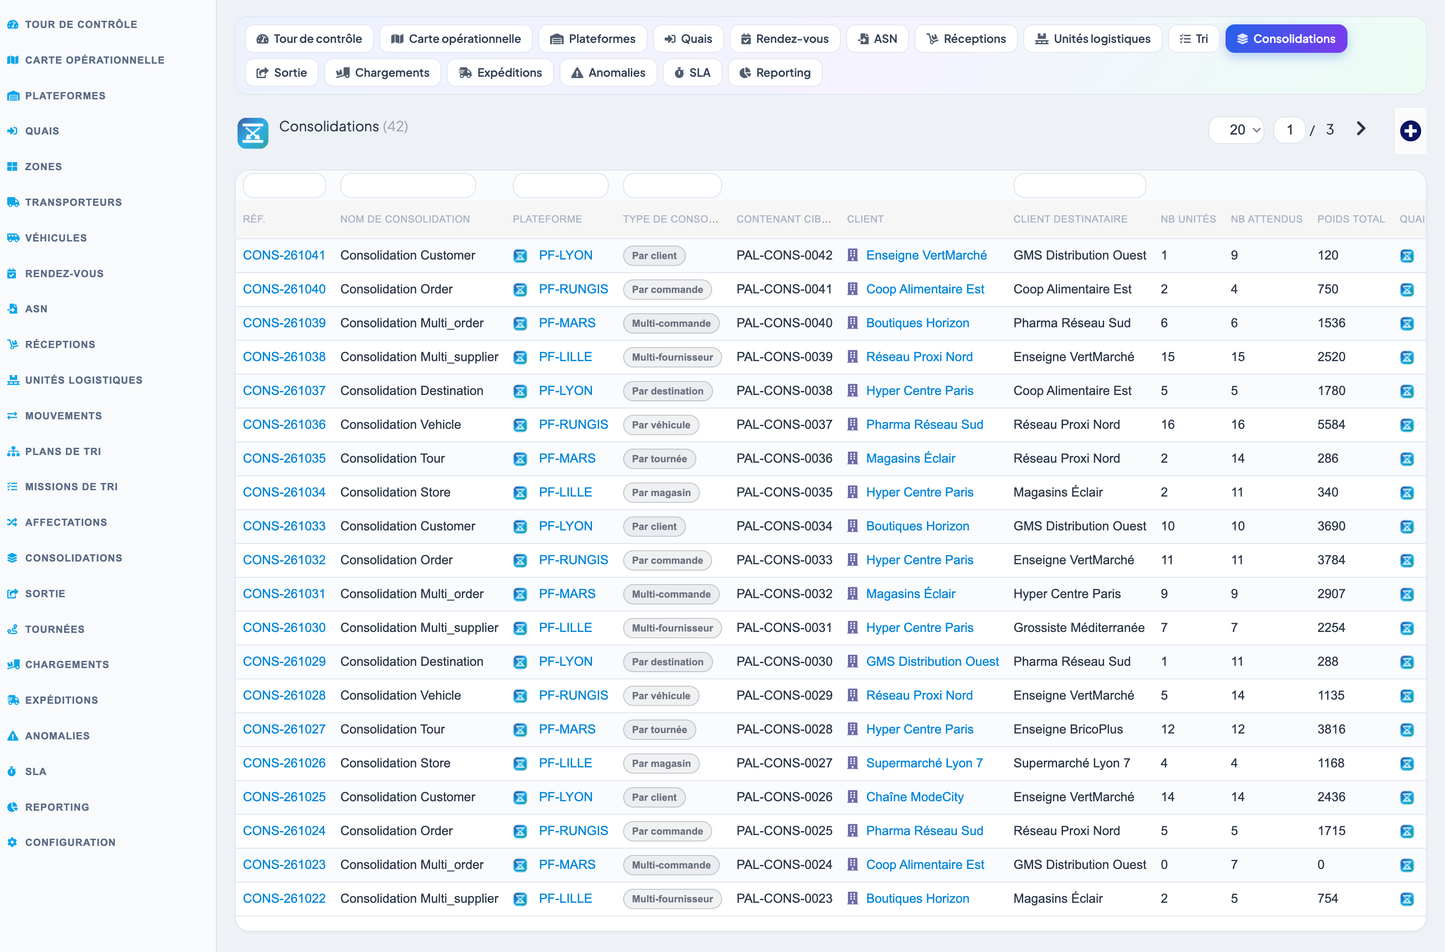Open Expéditions in the left sidebar
This screenshot has height=952, width=1445.
[x=62, y=700]
